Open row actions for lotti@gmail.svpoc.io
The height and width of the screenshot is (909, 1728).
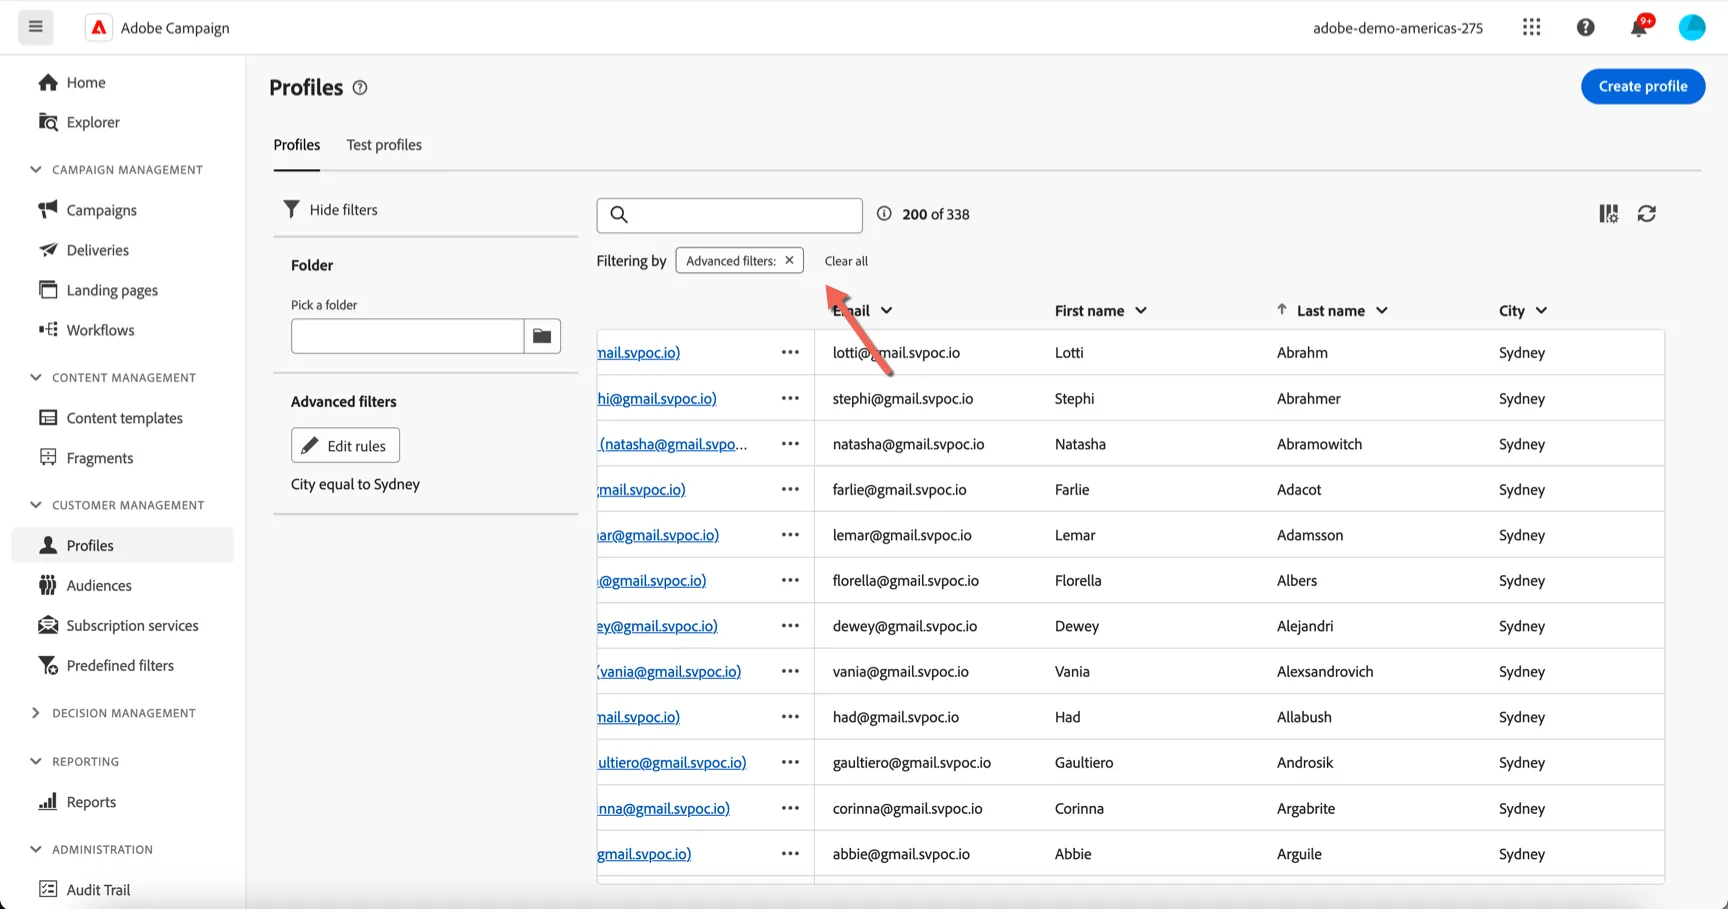(790, 352)
